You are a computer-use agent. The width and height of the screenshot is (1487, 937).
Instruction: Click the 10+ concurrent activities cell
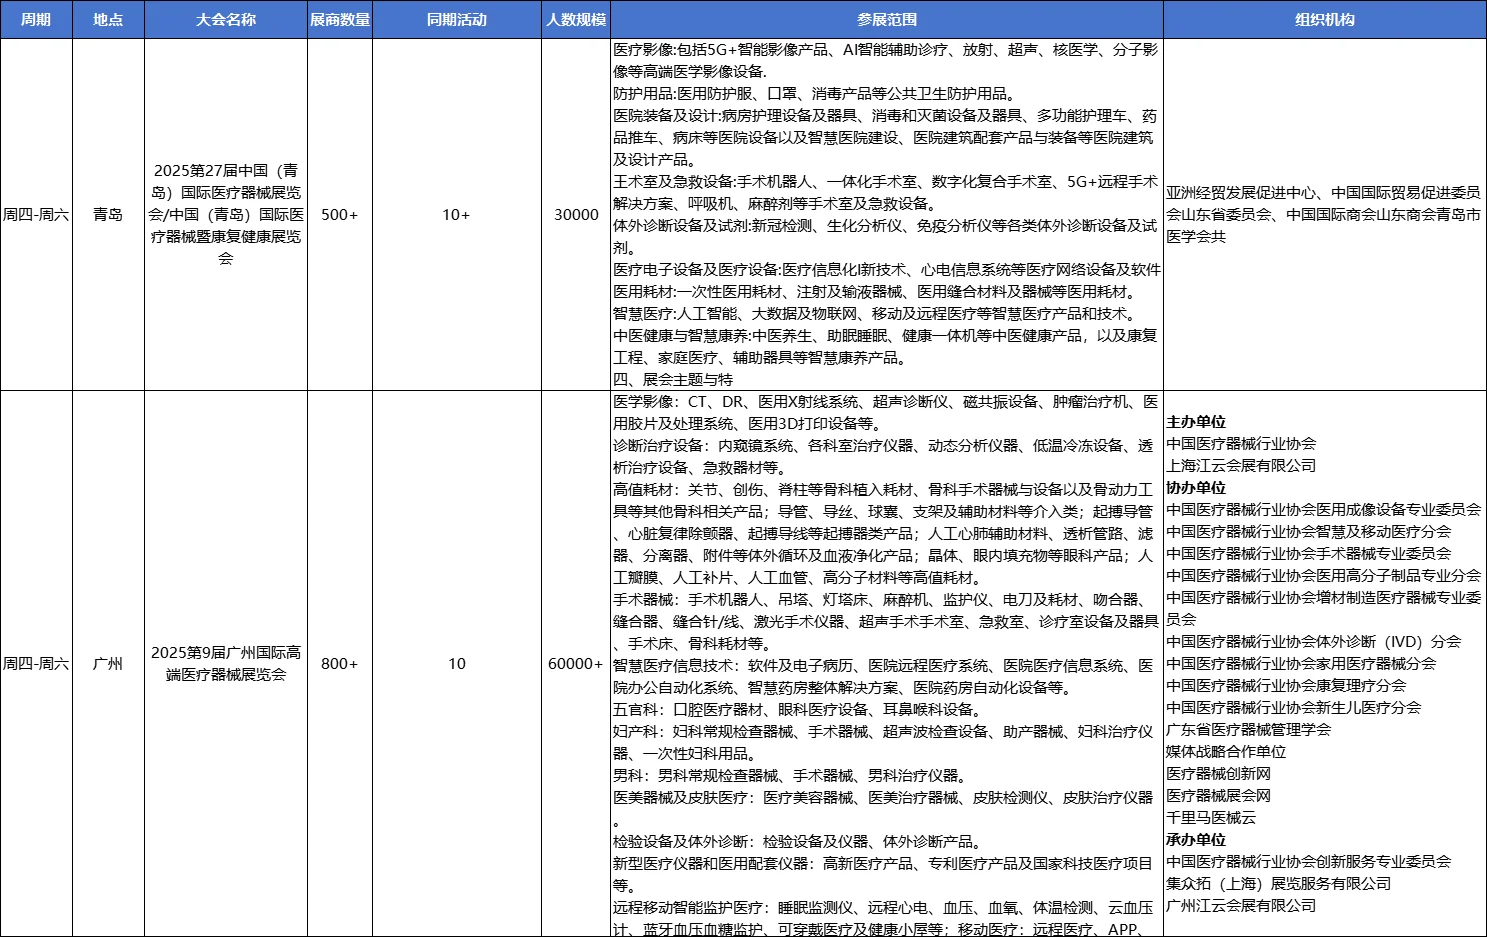pyautogui.click(x=457, y=214)
